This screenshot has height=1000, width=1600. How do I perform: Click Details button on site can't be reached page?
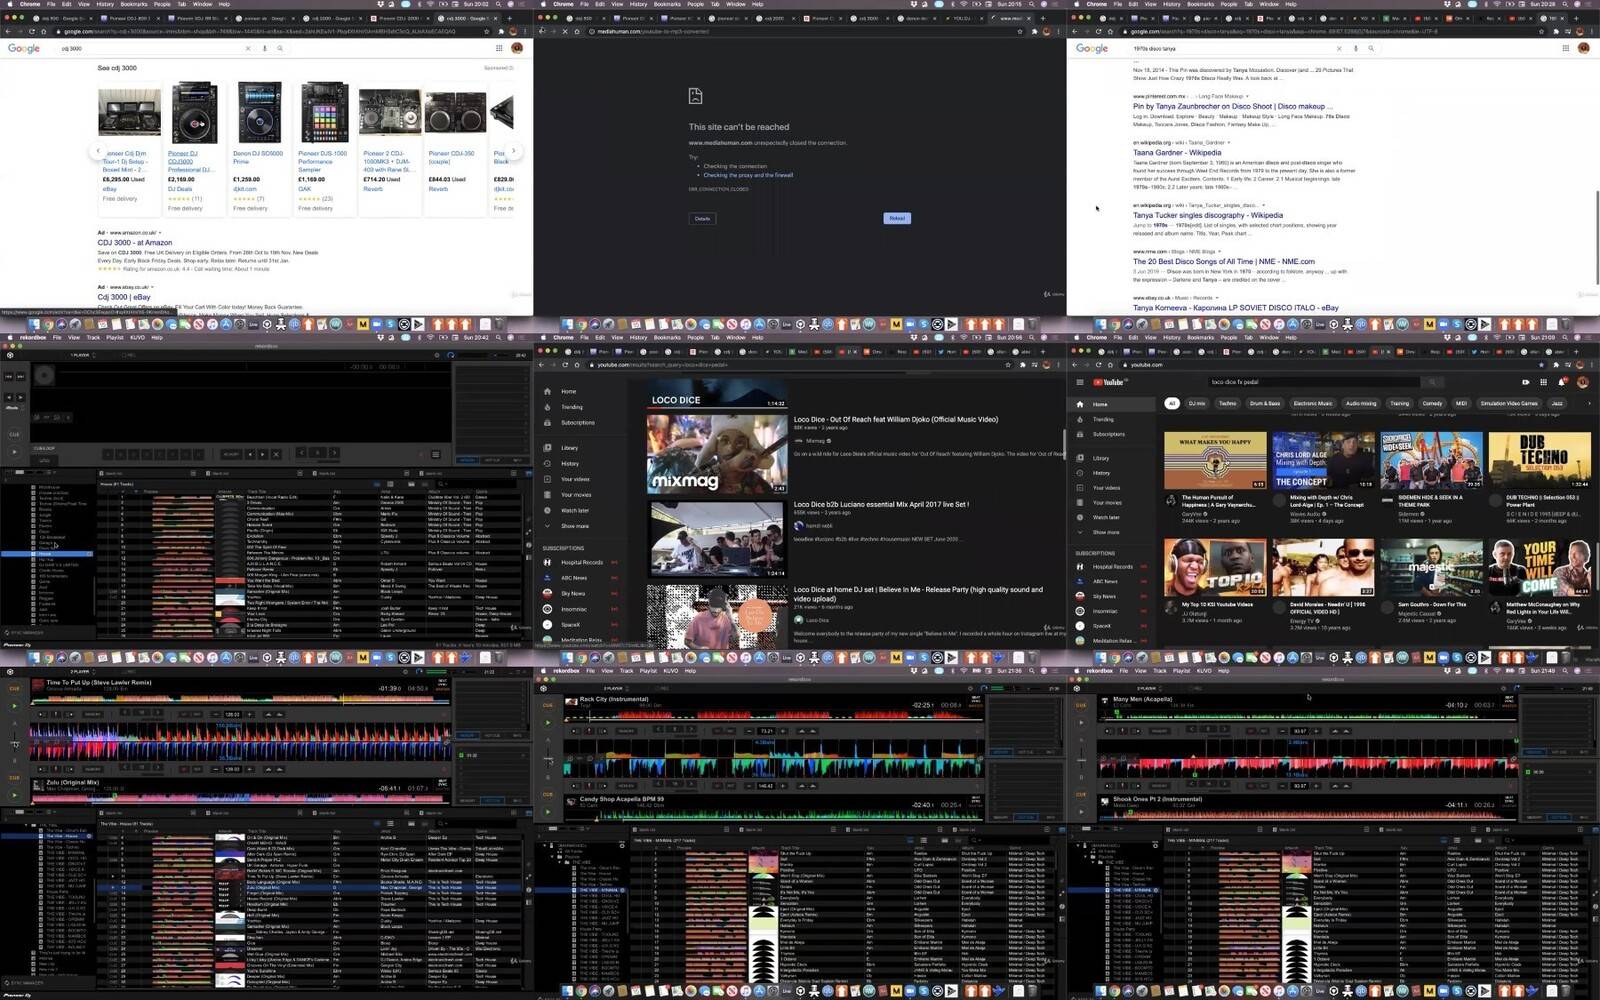click(x=703, y=218)
